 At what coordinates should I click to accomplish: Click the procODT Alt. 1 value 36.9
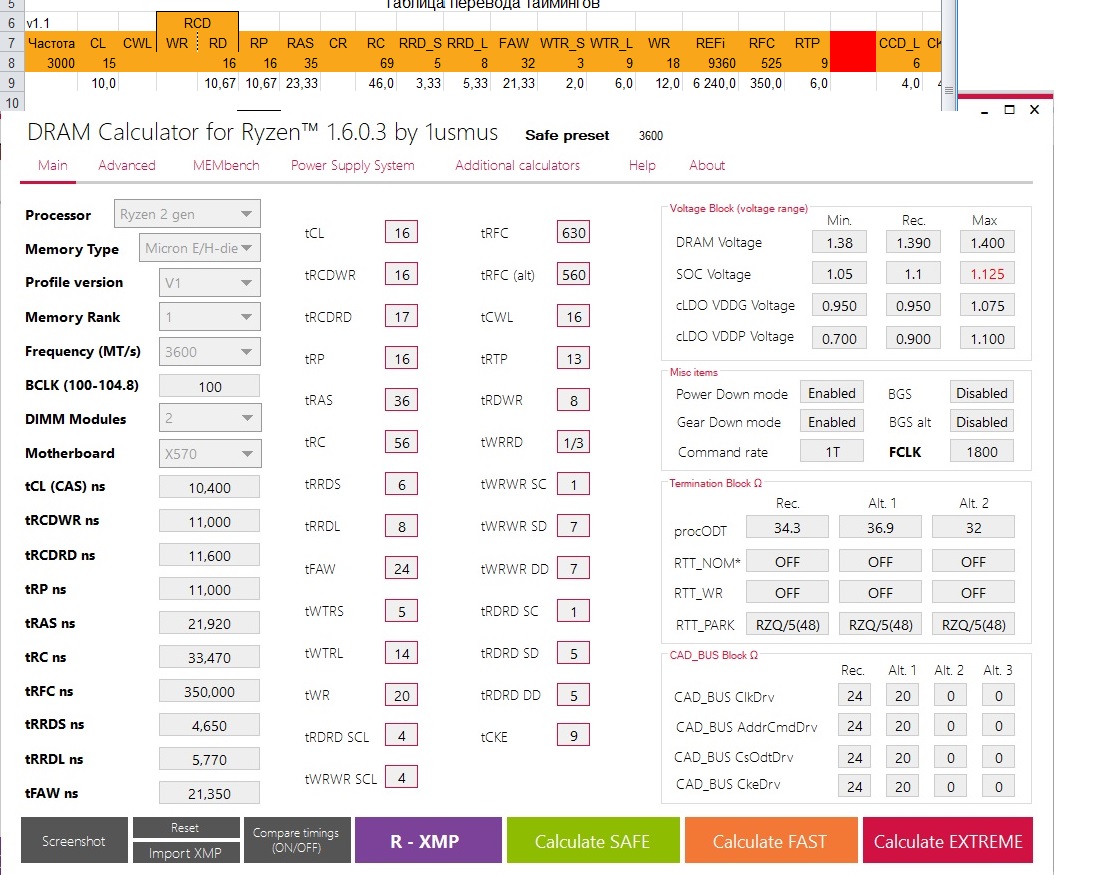click(x=880, y=527)
